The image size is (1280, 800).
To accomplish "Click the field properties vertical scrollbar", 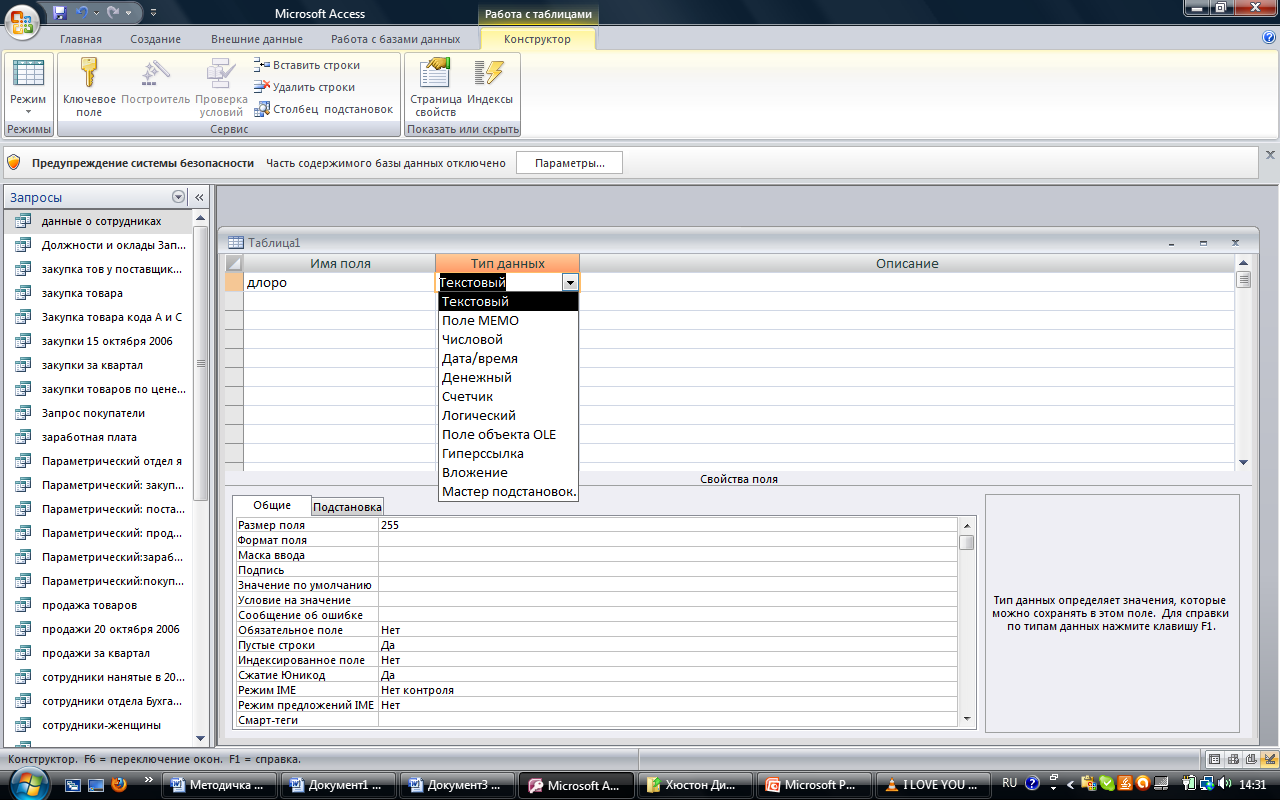I will pyautogui.click(x=967, y=621).
